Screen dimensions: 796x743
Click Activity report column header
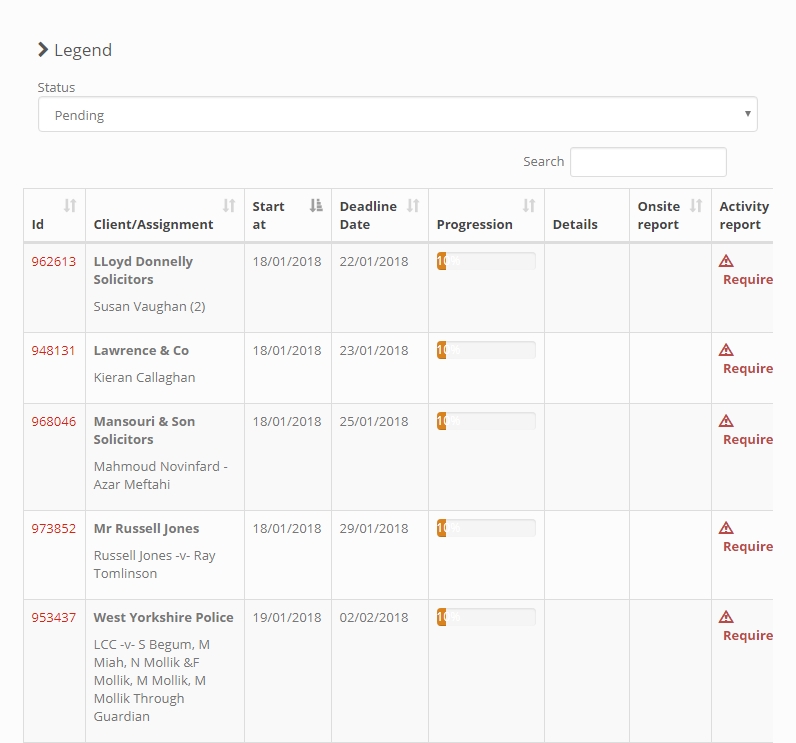[x=744, y=215]
